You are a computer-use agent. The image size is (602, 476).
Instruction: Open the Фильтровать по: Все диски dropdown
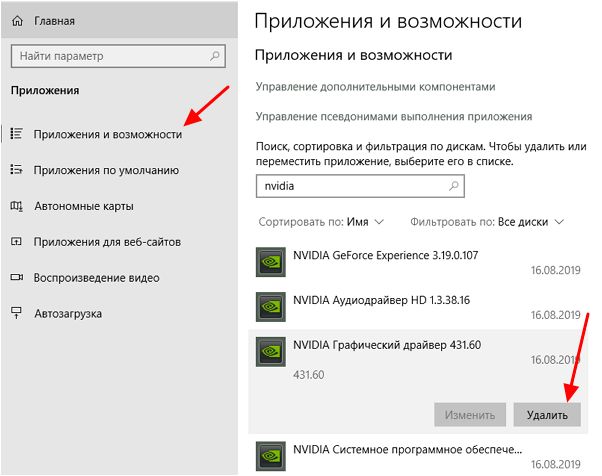pyautogui.click(x=487, y=222)
